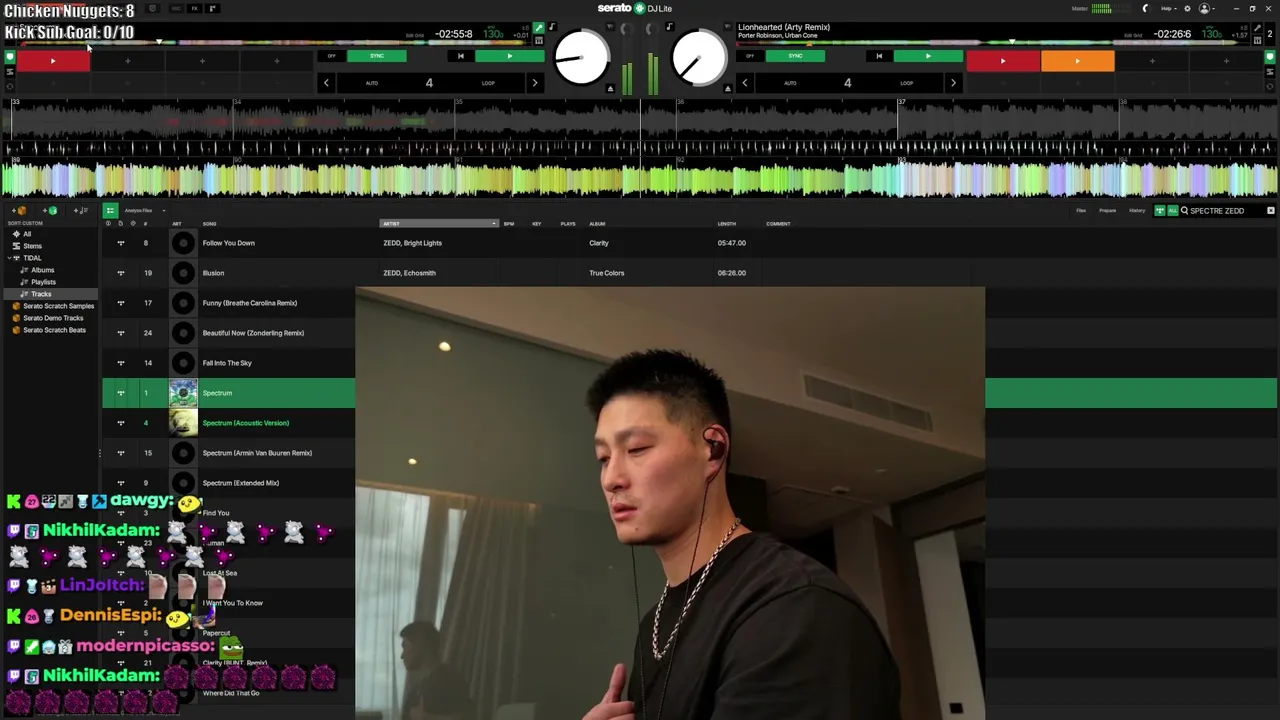Viewport: 1280px width, 720px height.
Task: Toggle the FX panel button
Action: pyautogui.click(x=194, y=9)
